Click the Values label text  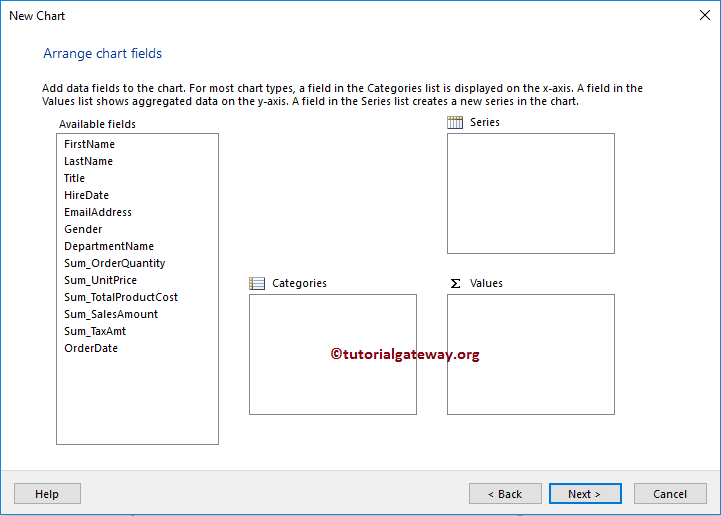pos(486,283)
